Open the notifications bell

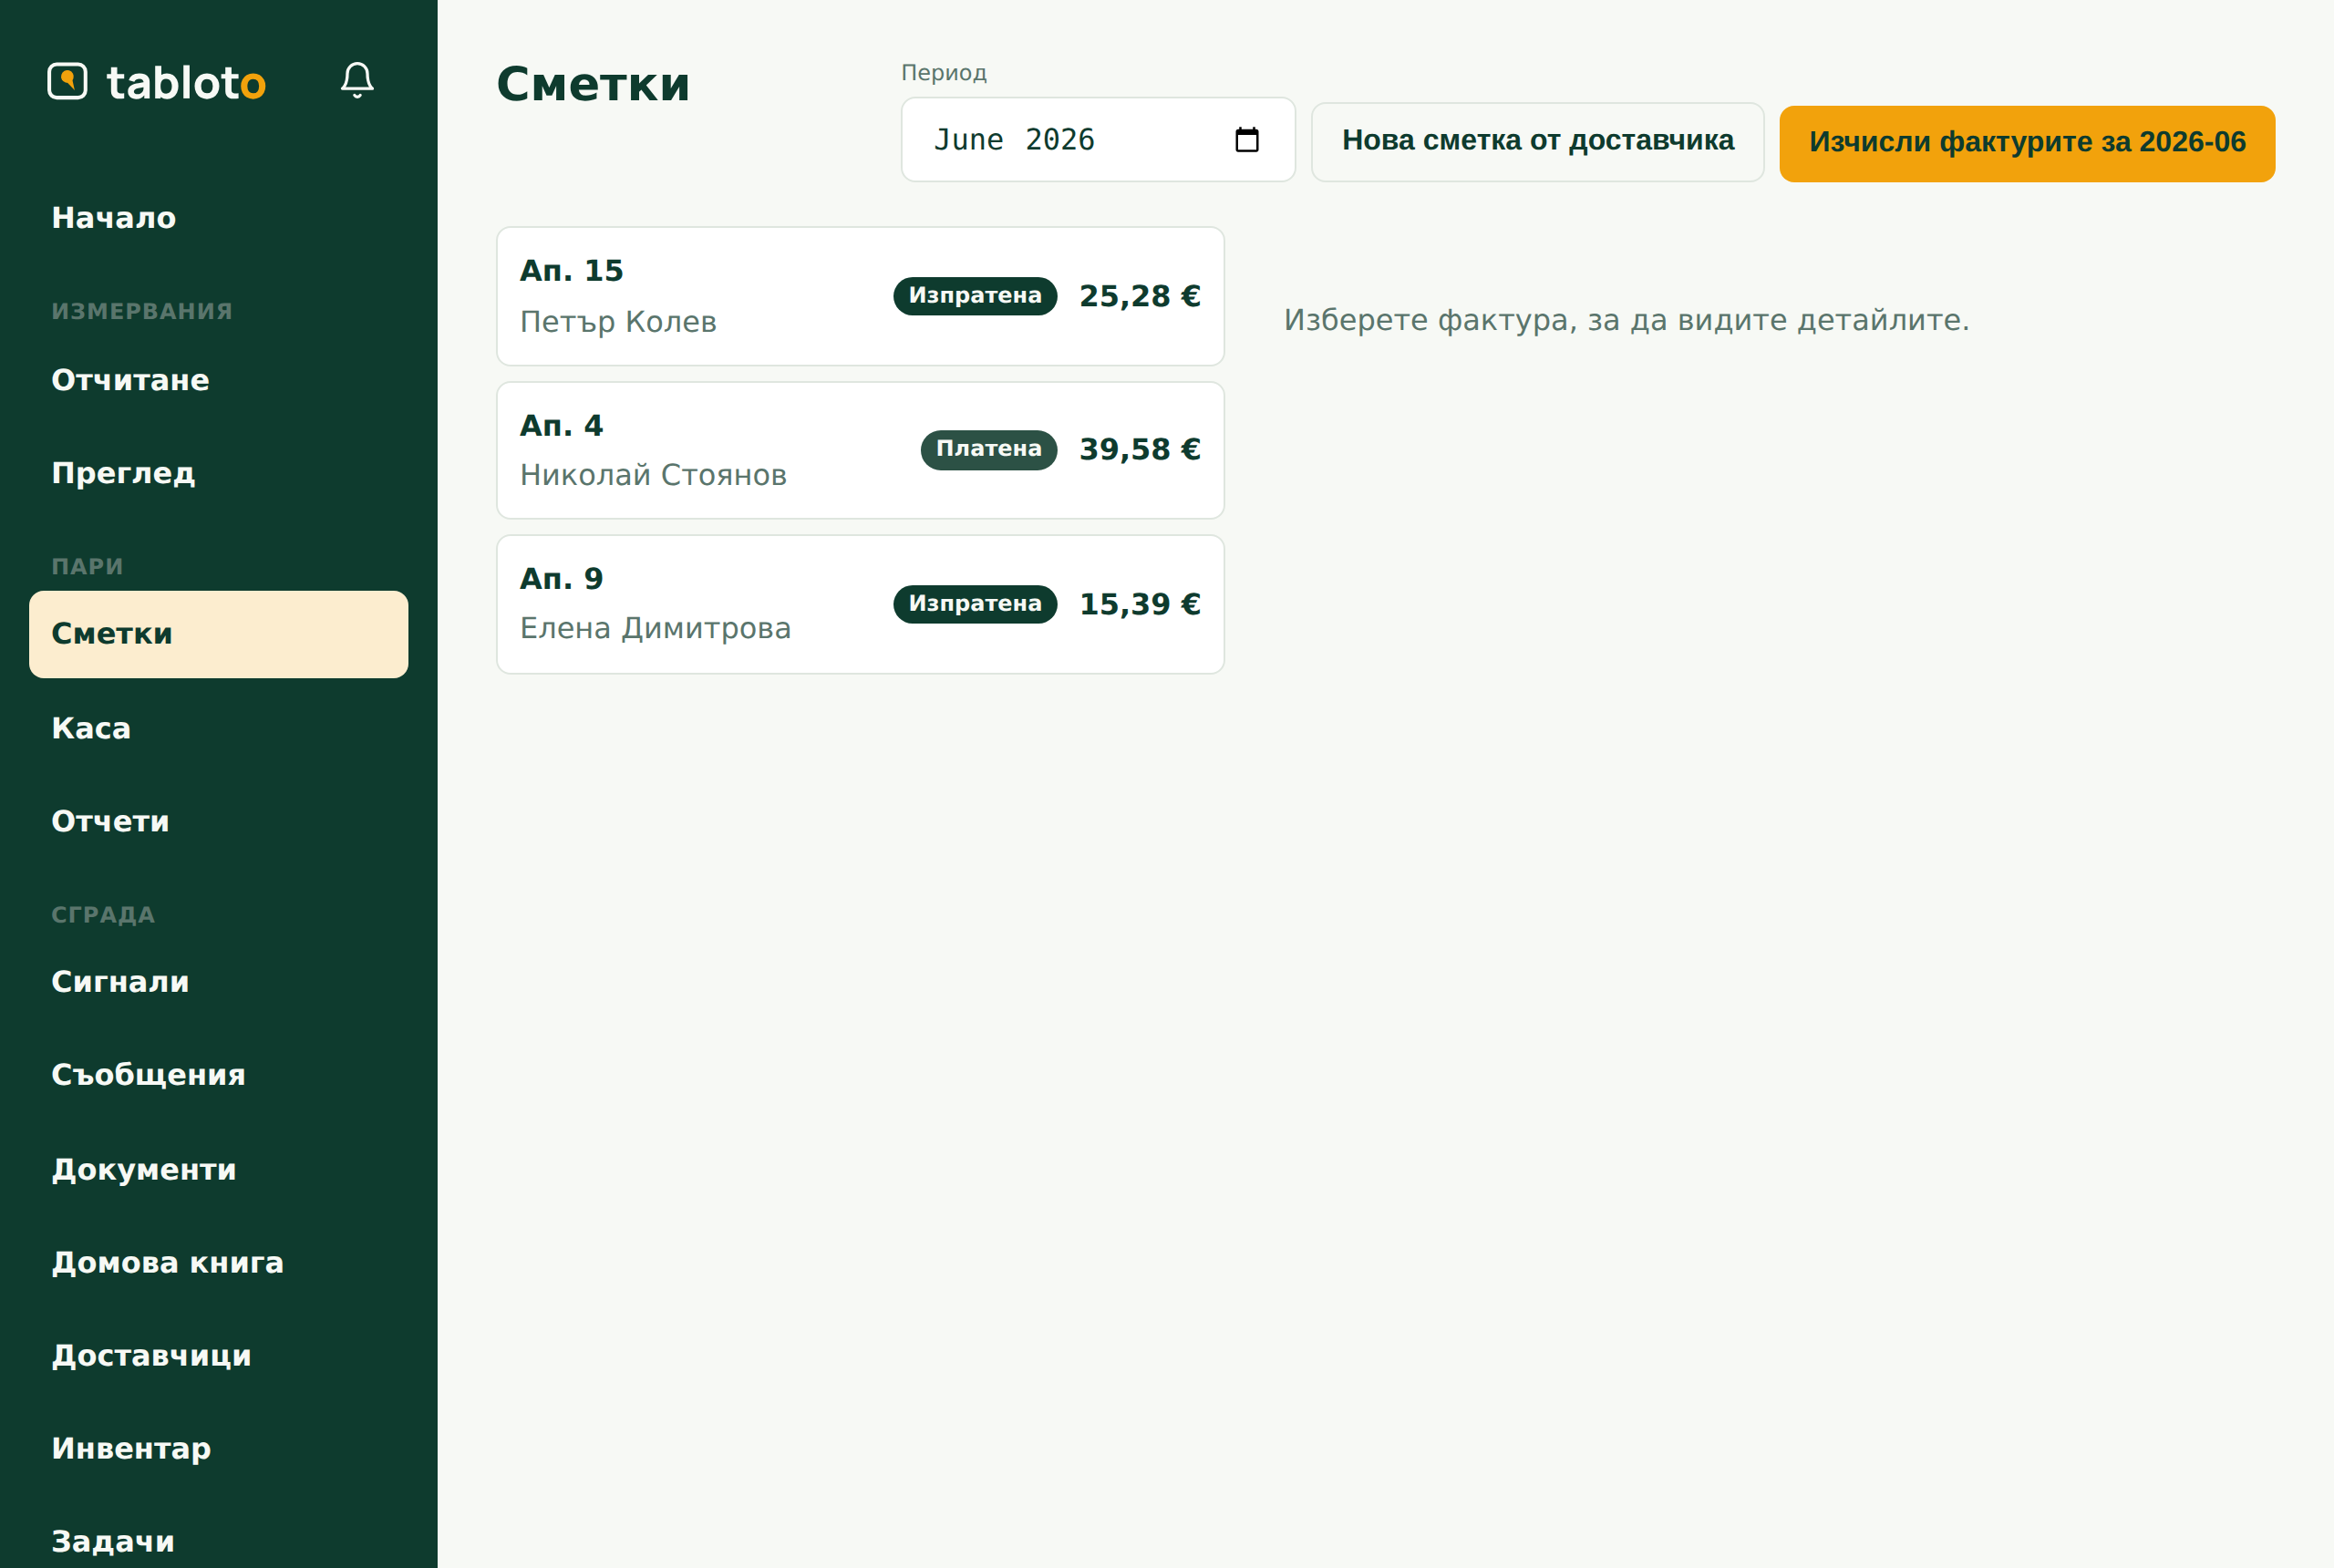point(357,81)
